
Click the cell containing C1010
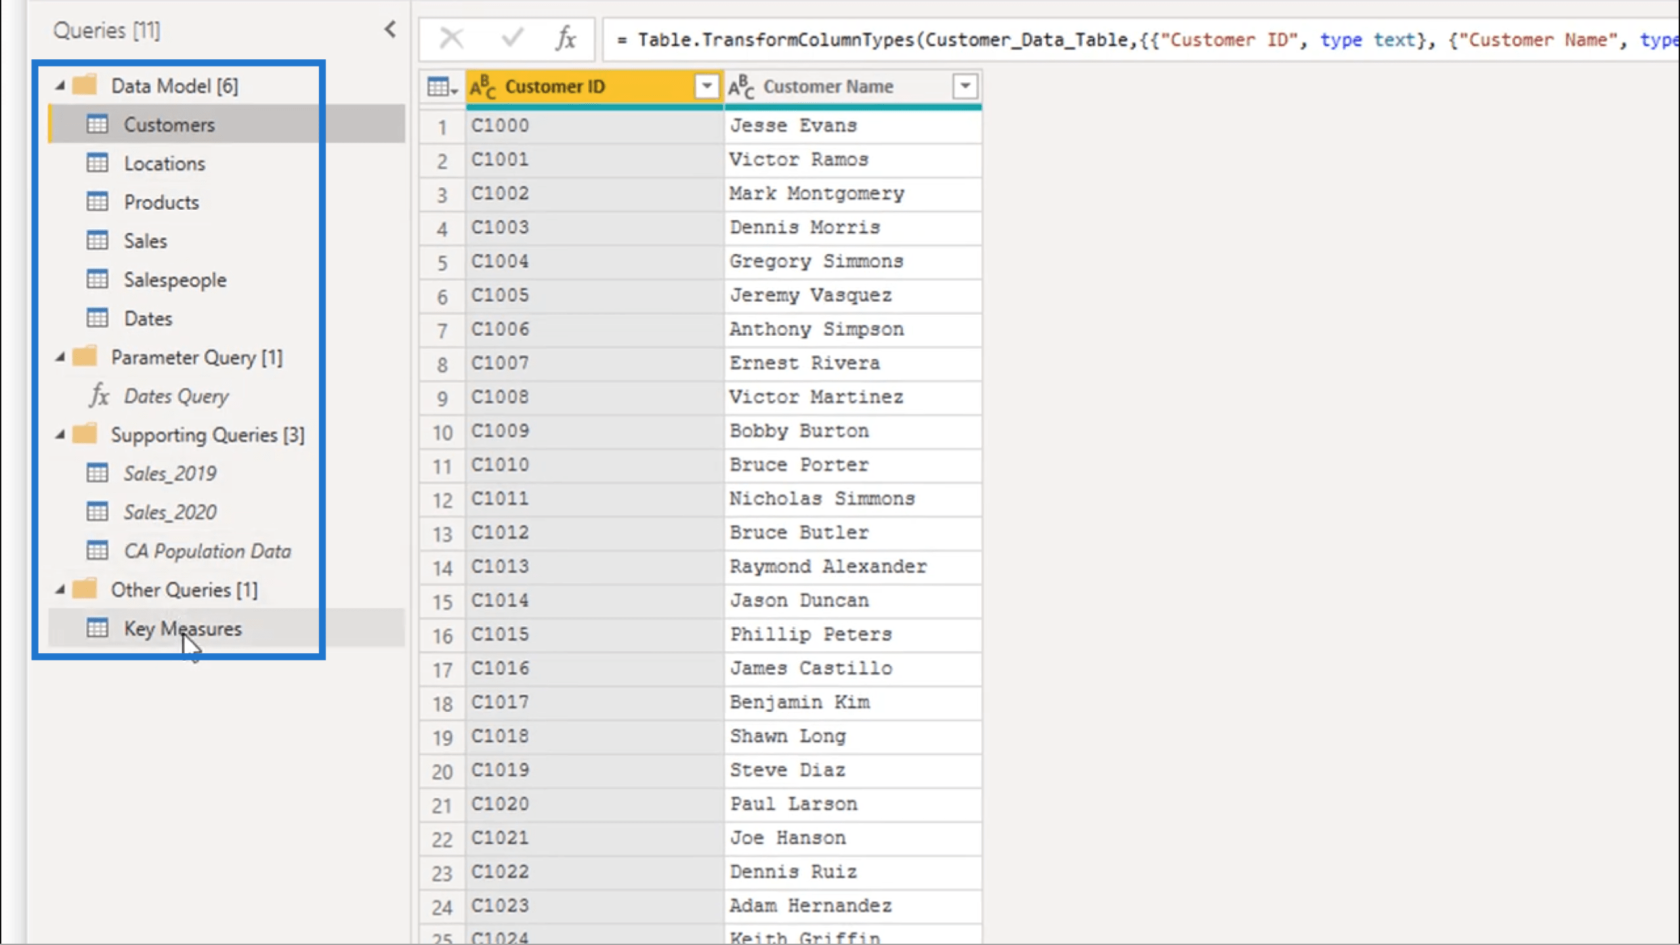[594, 465]
